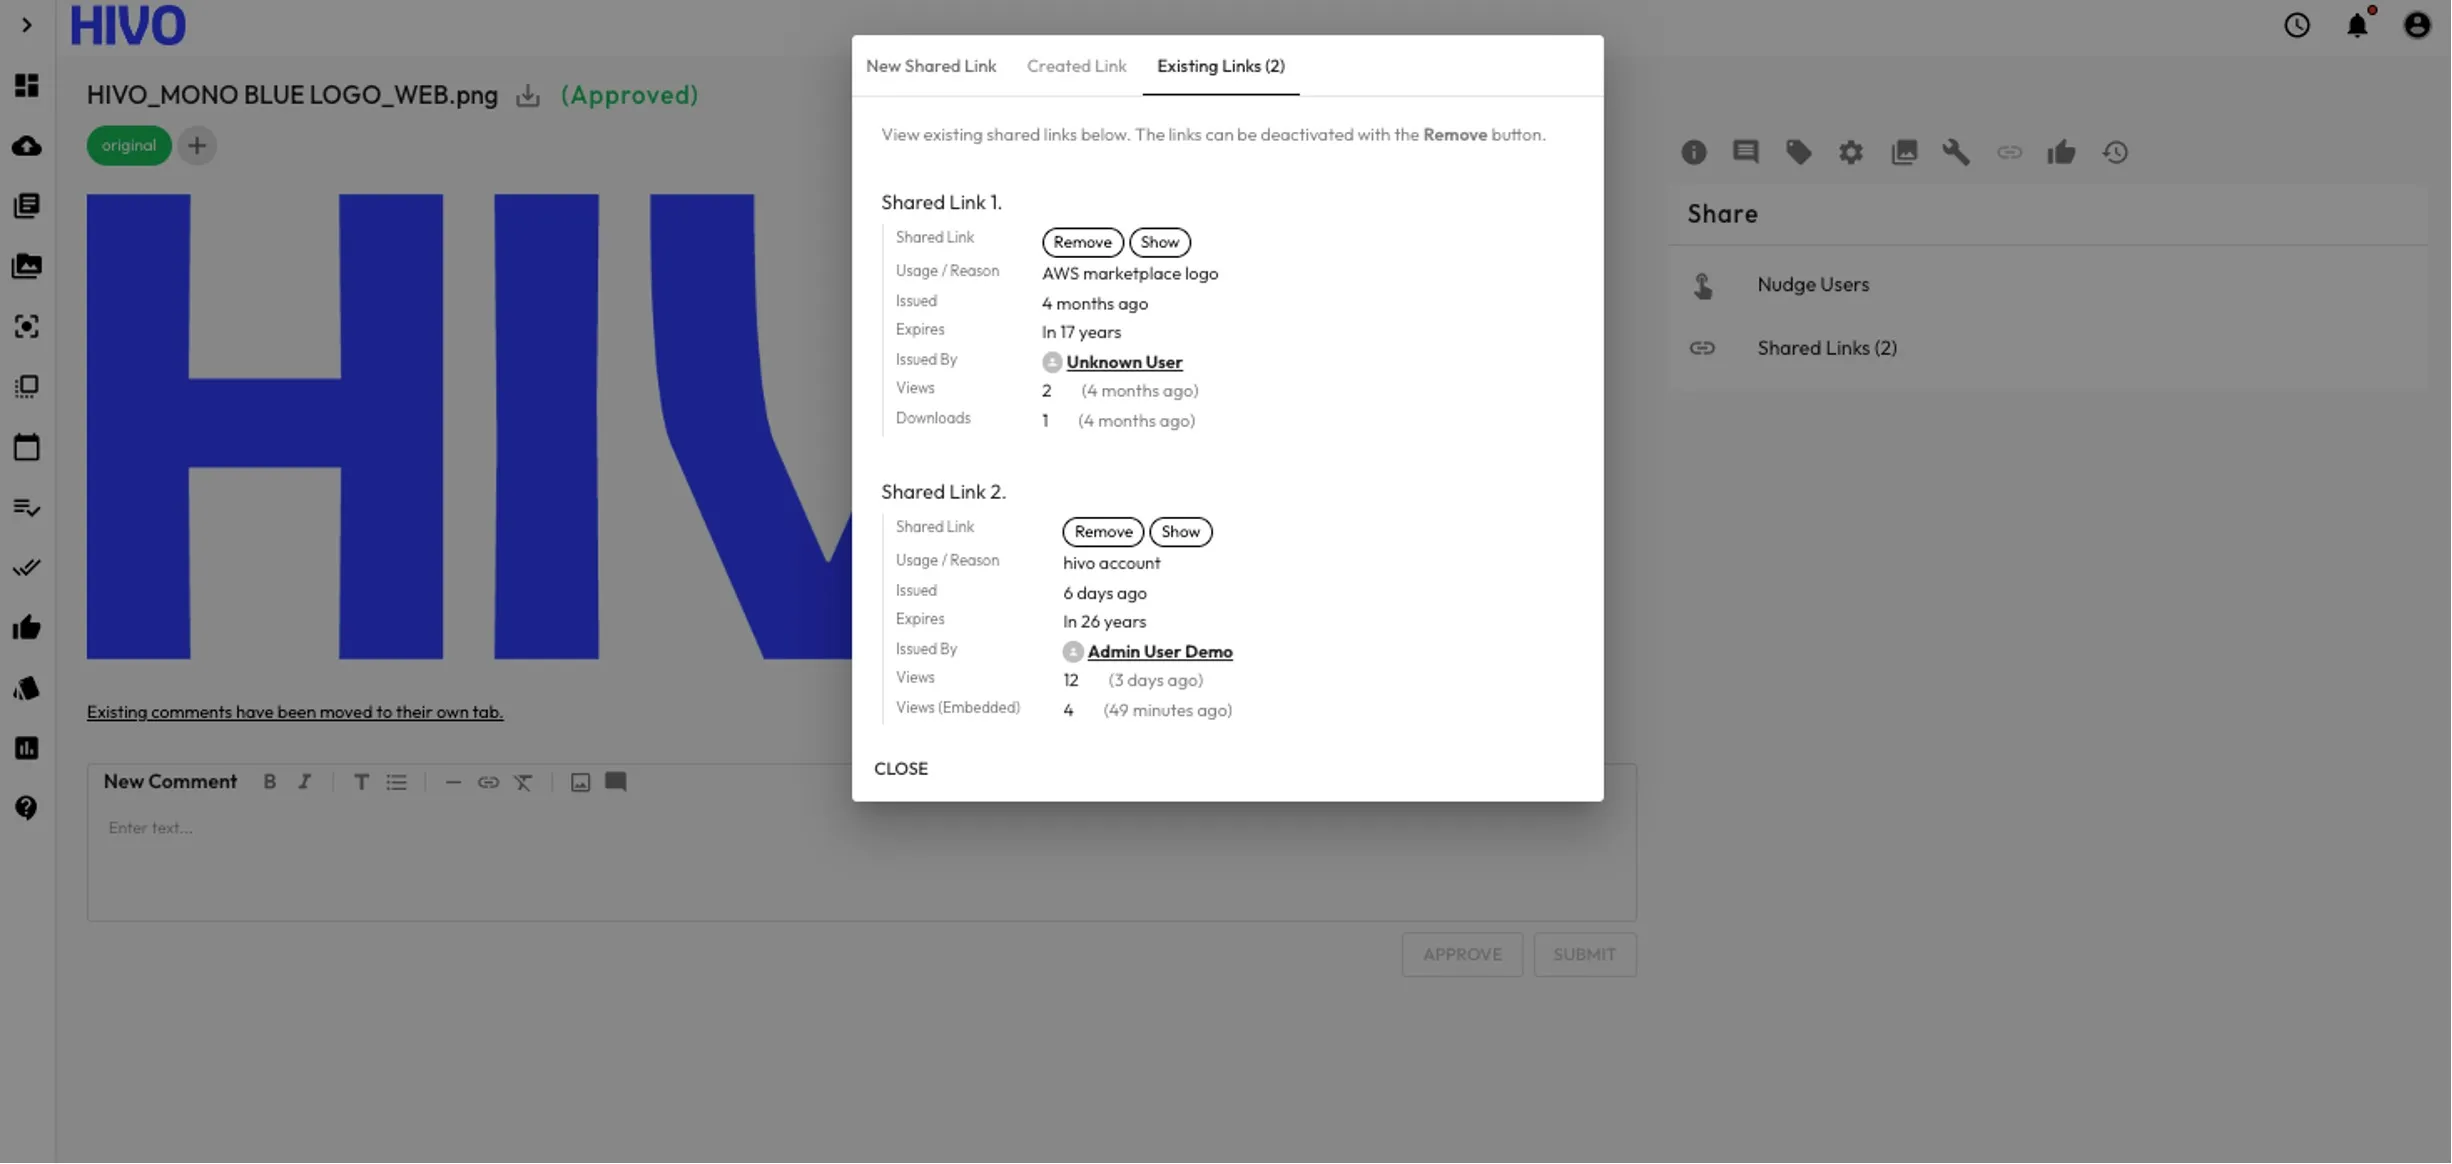Open the version history panel icon
The height and width of the screenshot is (1164, 2452).
coord(2115,152)
